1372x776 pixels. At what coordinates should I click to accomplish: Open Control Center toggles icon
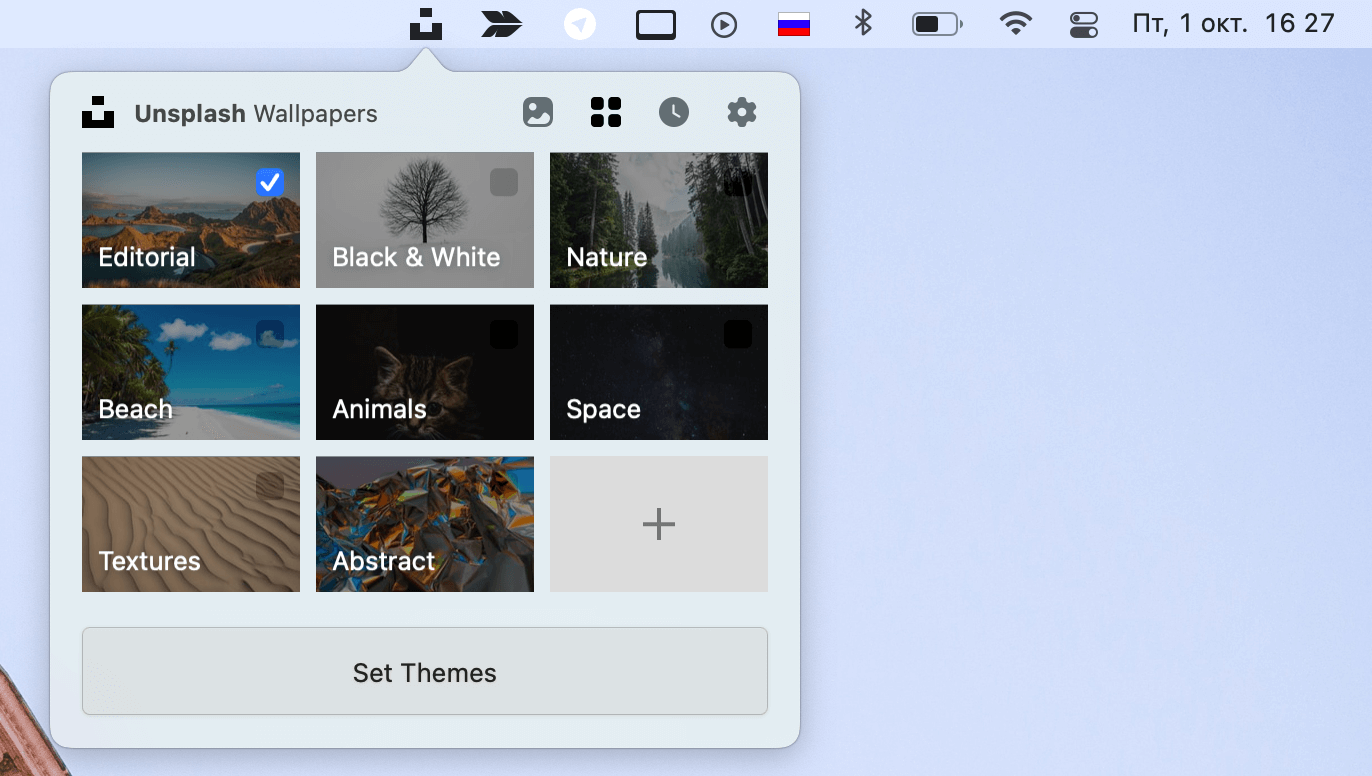coord(1084,24)
